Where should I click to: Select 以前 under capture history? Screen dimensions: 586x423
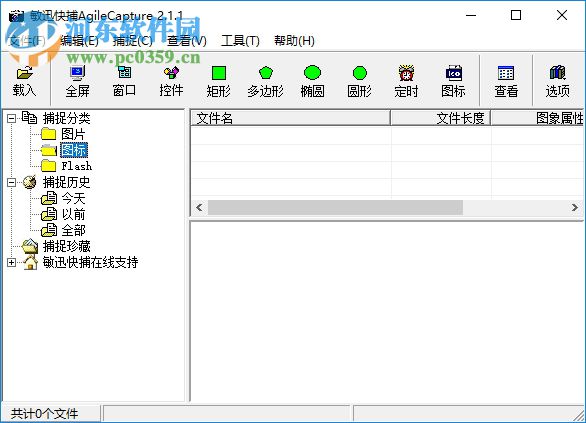click(73, 214)
